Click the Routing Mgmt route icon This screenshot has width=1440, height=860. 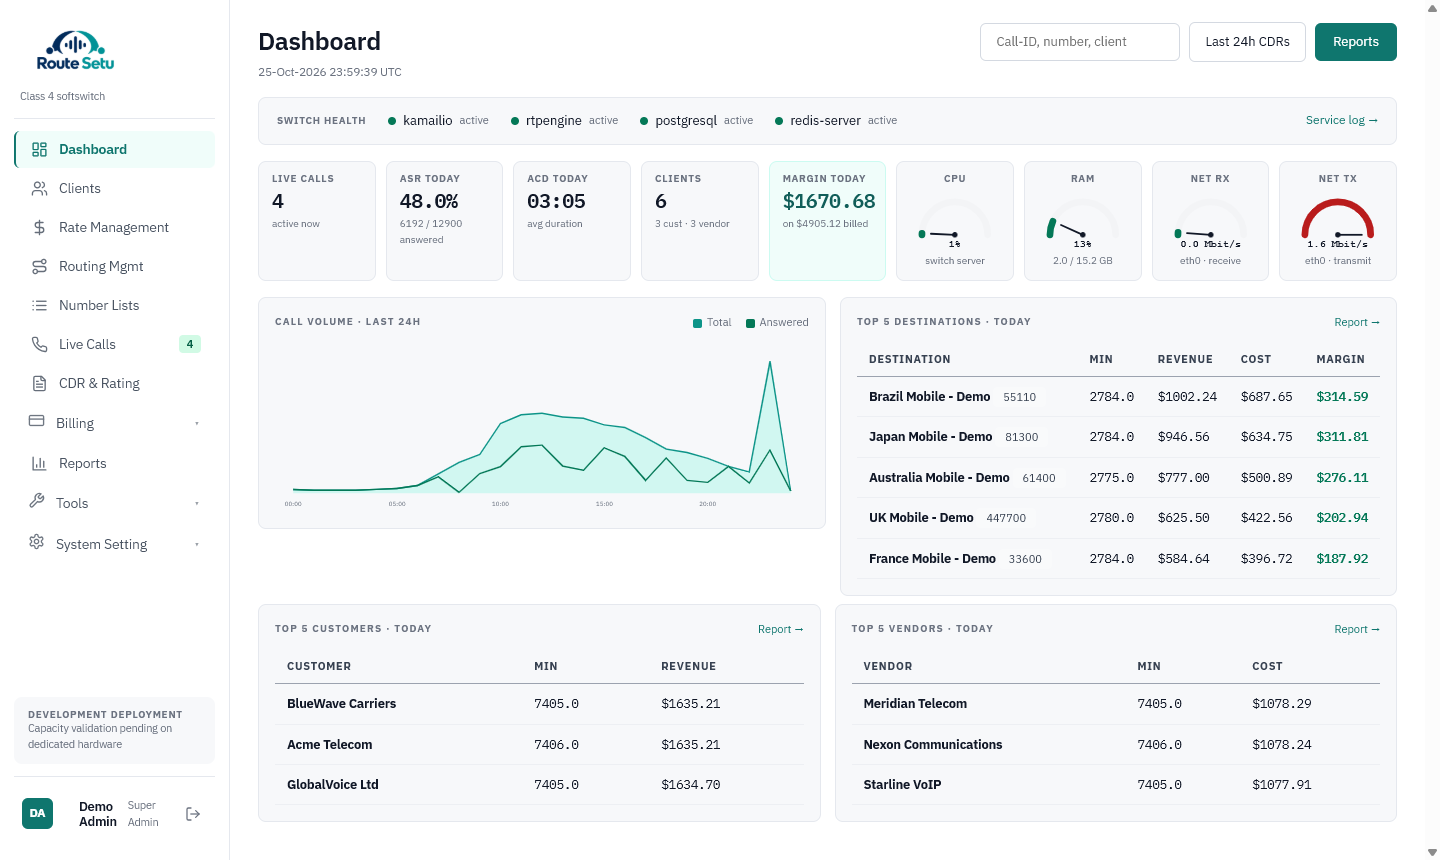click(x=40, y=266)
